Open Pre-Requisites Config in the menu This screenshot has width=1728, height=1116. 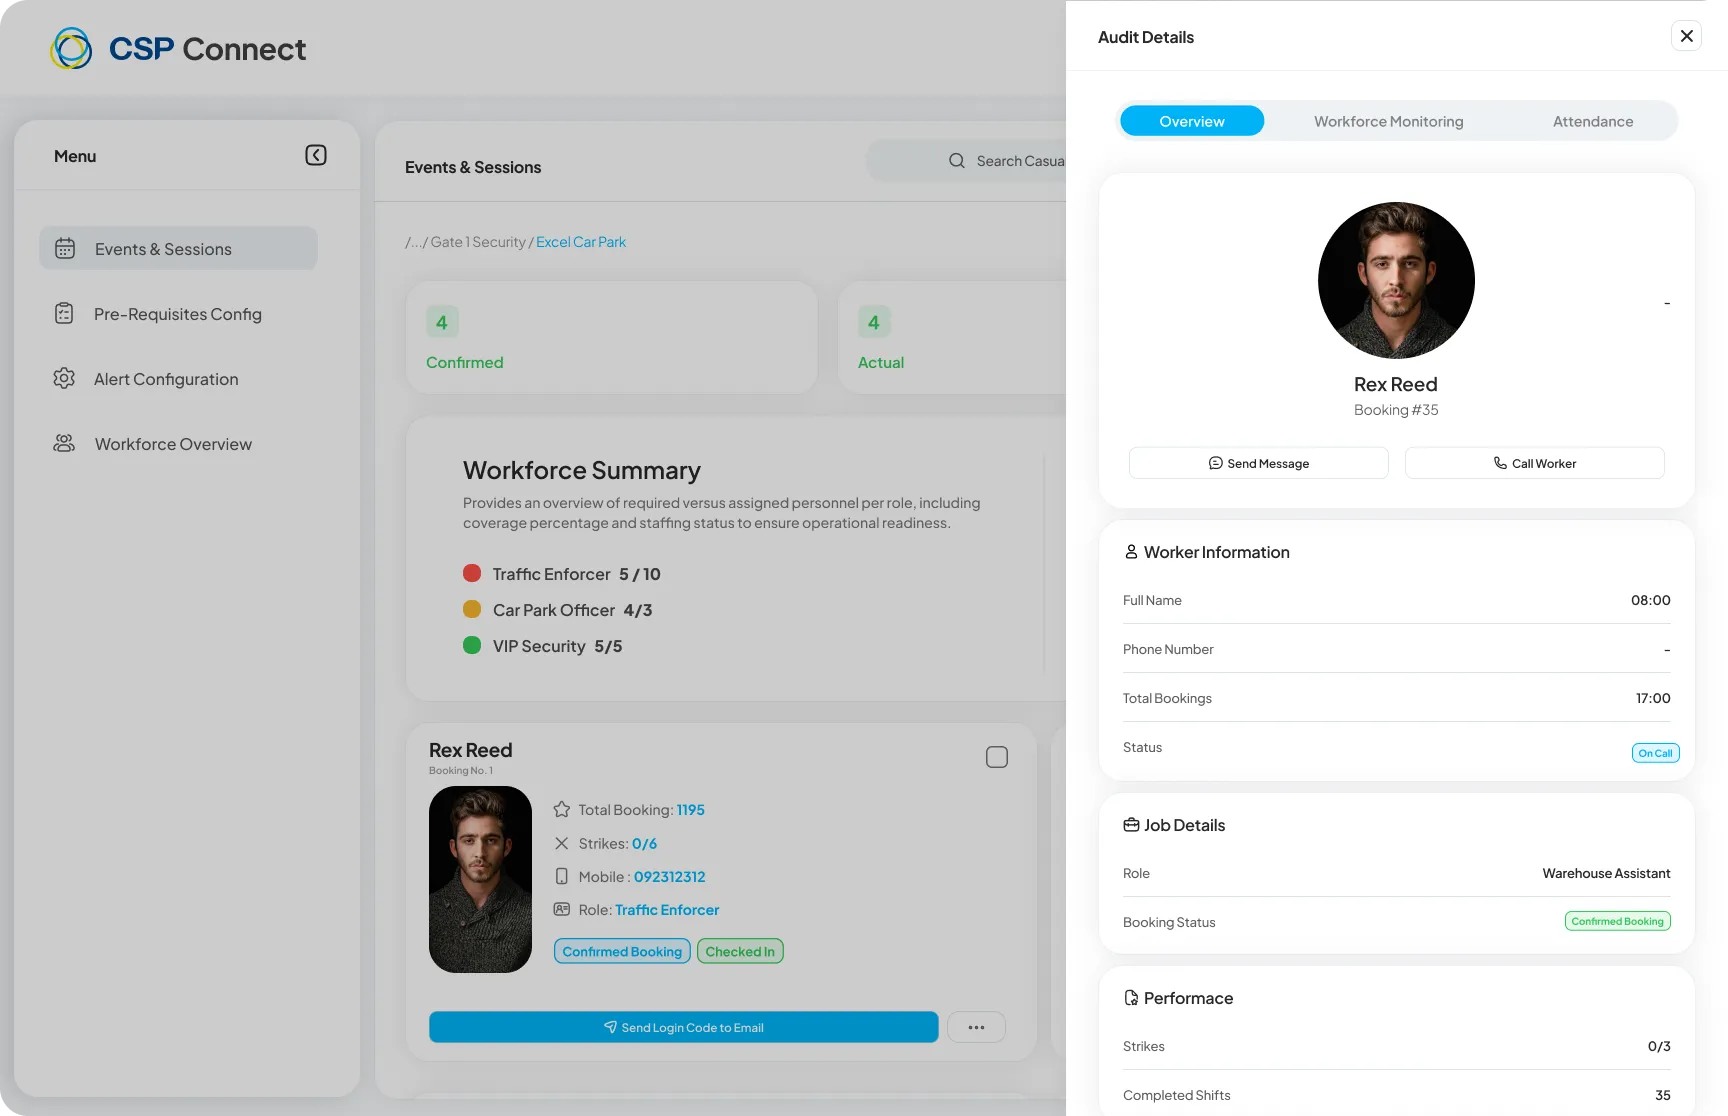pyautogui.click(x=178, y=313)
